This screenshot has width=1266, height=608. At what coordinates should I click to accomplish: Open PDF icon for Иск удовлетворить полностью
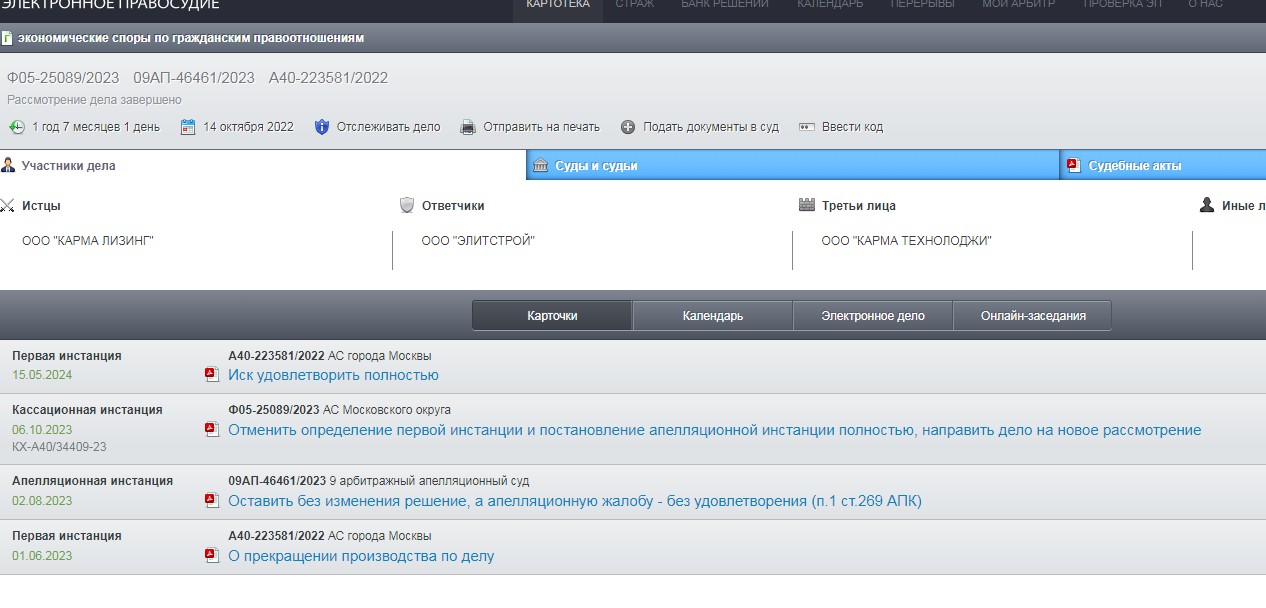pos(211,375)
